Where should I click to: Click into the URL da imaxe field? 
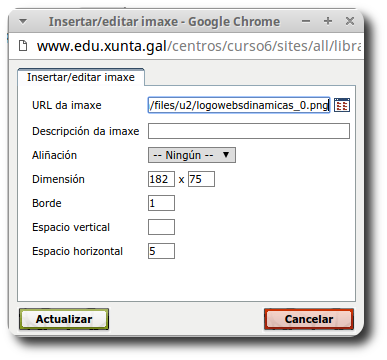[x=239, y=105]
